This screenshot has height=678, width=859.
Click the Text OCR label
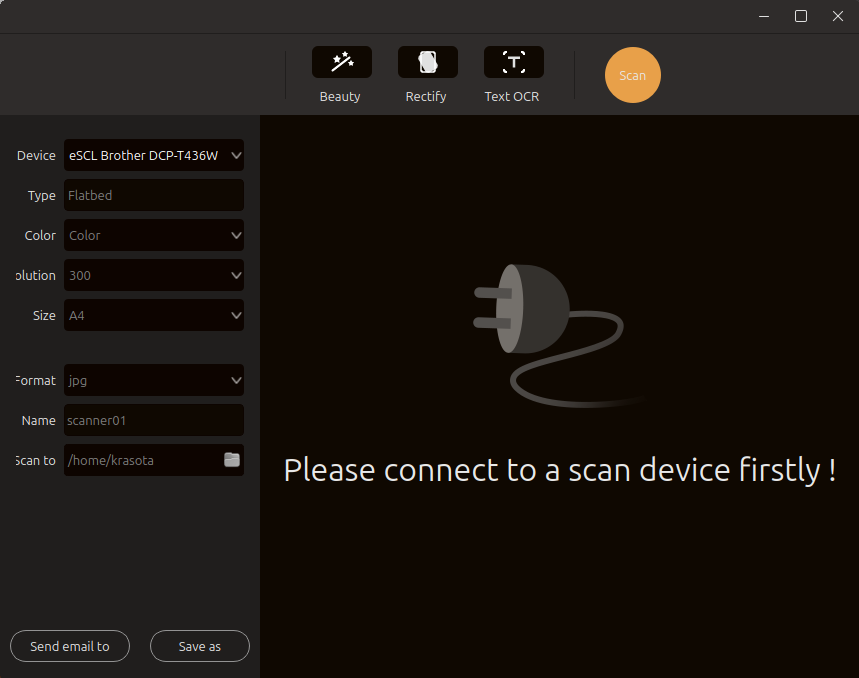[512, 97]
